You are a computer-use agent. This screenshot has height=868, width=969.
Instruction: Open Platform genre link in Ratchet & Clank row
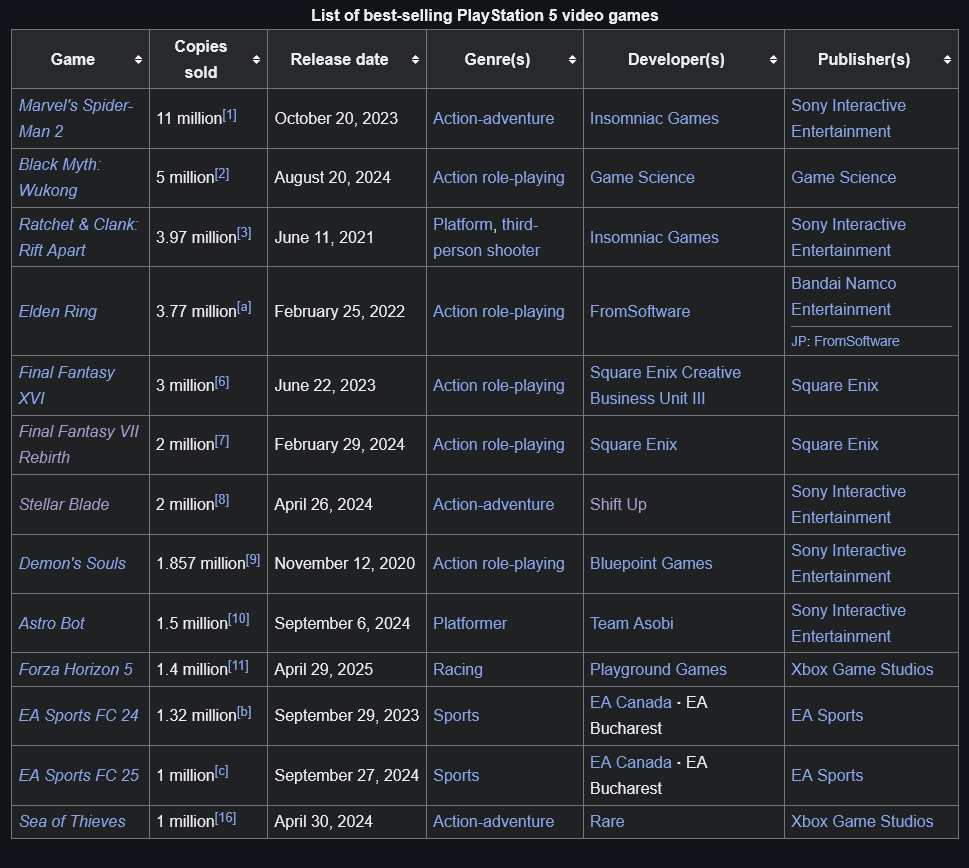click(463, 224)
